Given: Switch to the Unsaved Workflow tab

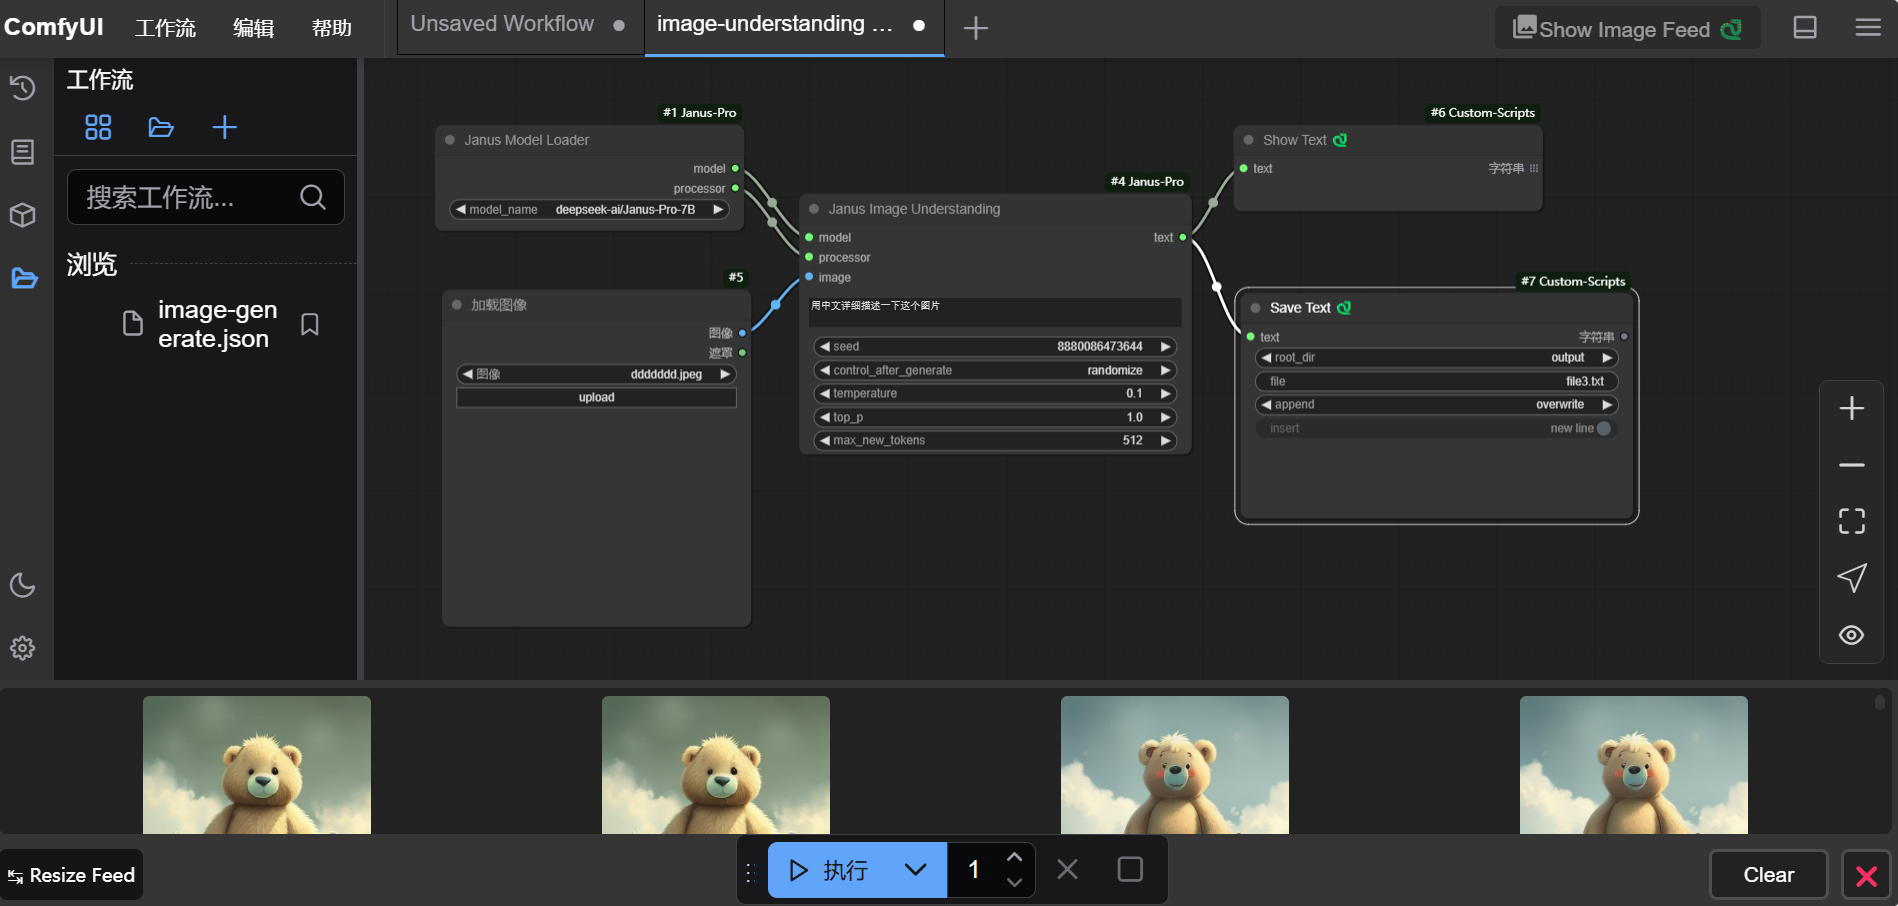Looking at the screenshot, I should pos(502,24).
